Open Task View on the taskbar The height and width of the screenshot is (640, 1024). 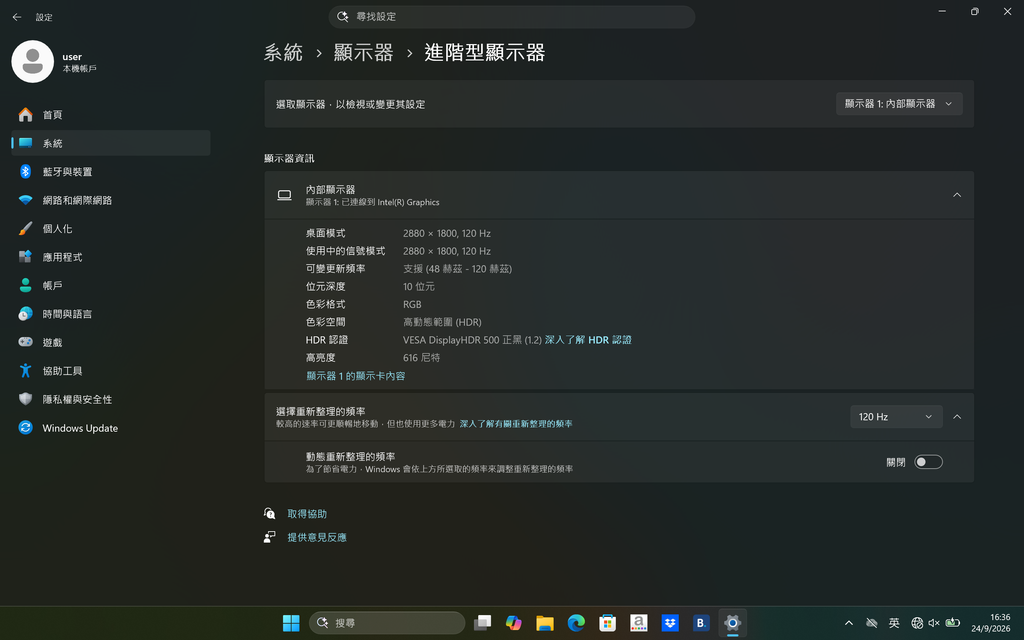pos(483,623)
